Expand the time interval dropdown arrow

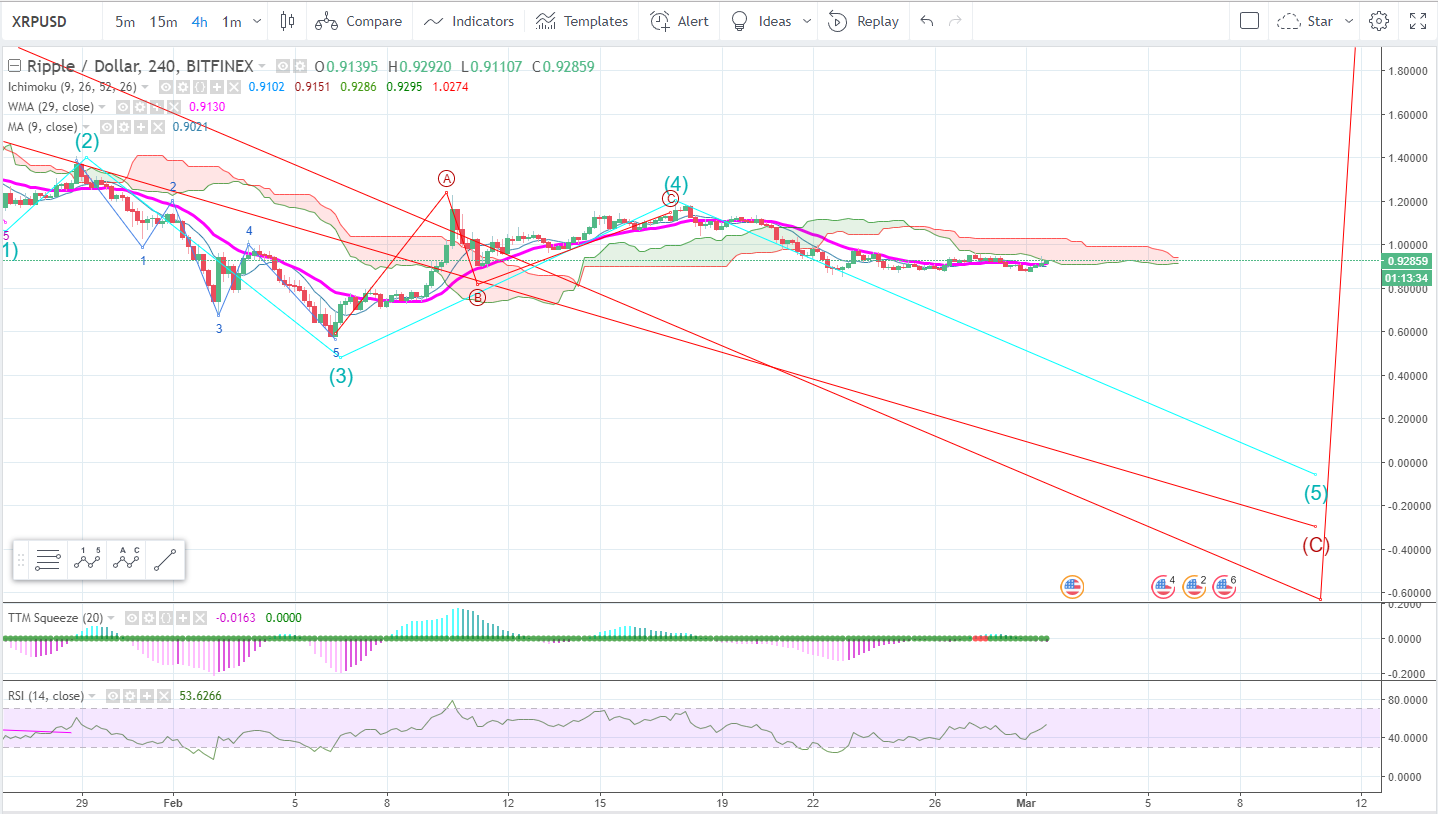[x=258, y=21]
